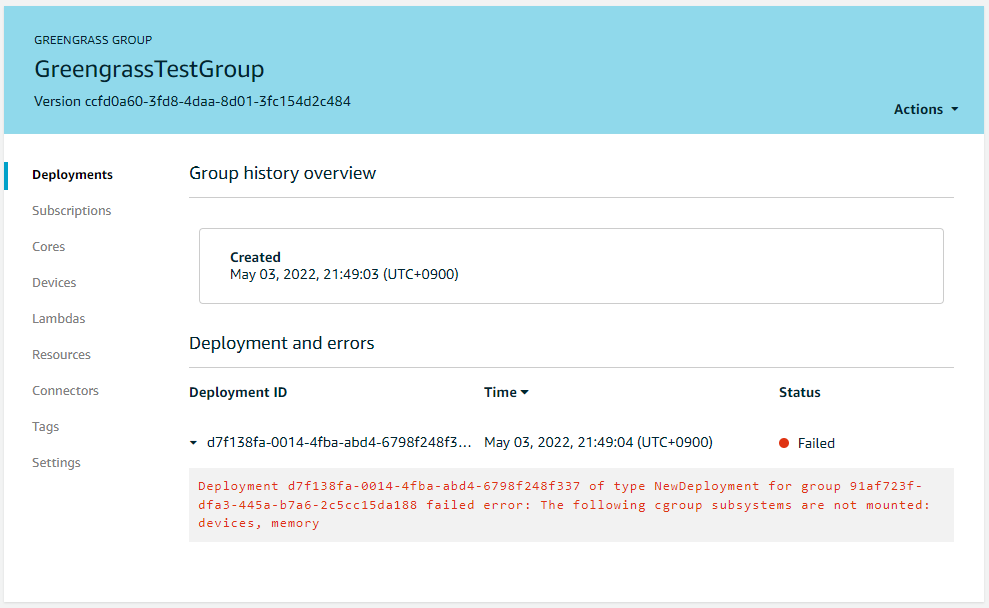Click the Deployment and errors heading
Image resolution: width=989 pixels, height=608 pixels.
pyautogui.click(x=281, y=343)
